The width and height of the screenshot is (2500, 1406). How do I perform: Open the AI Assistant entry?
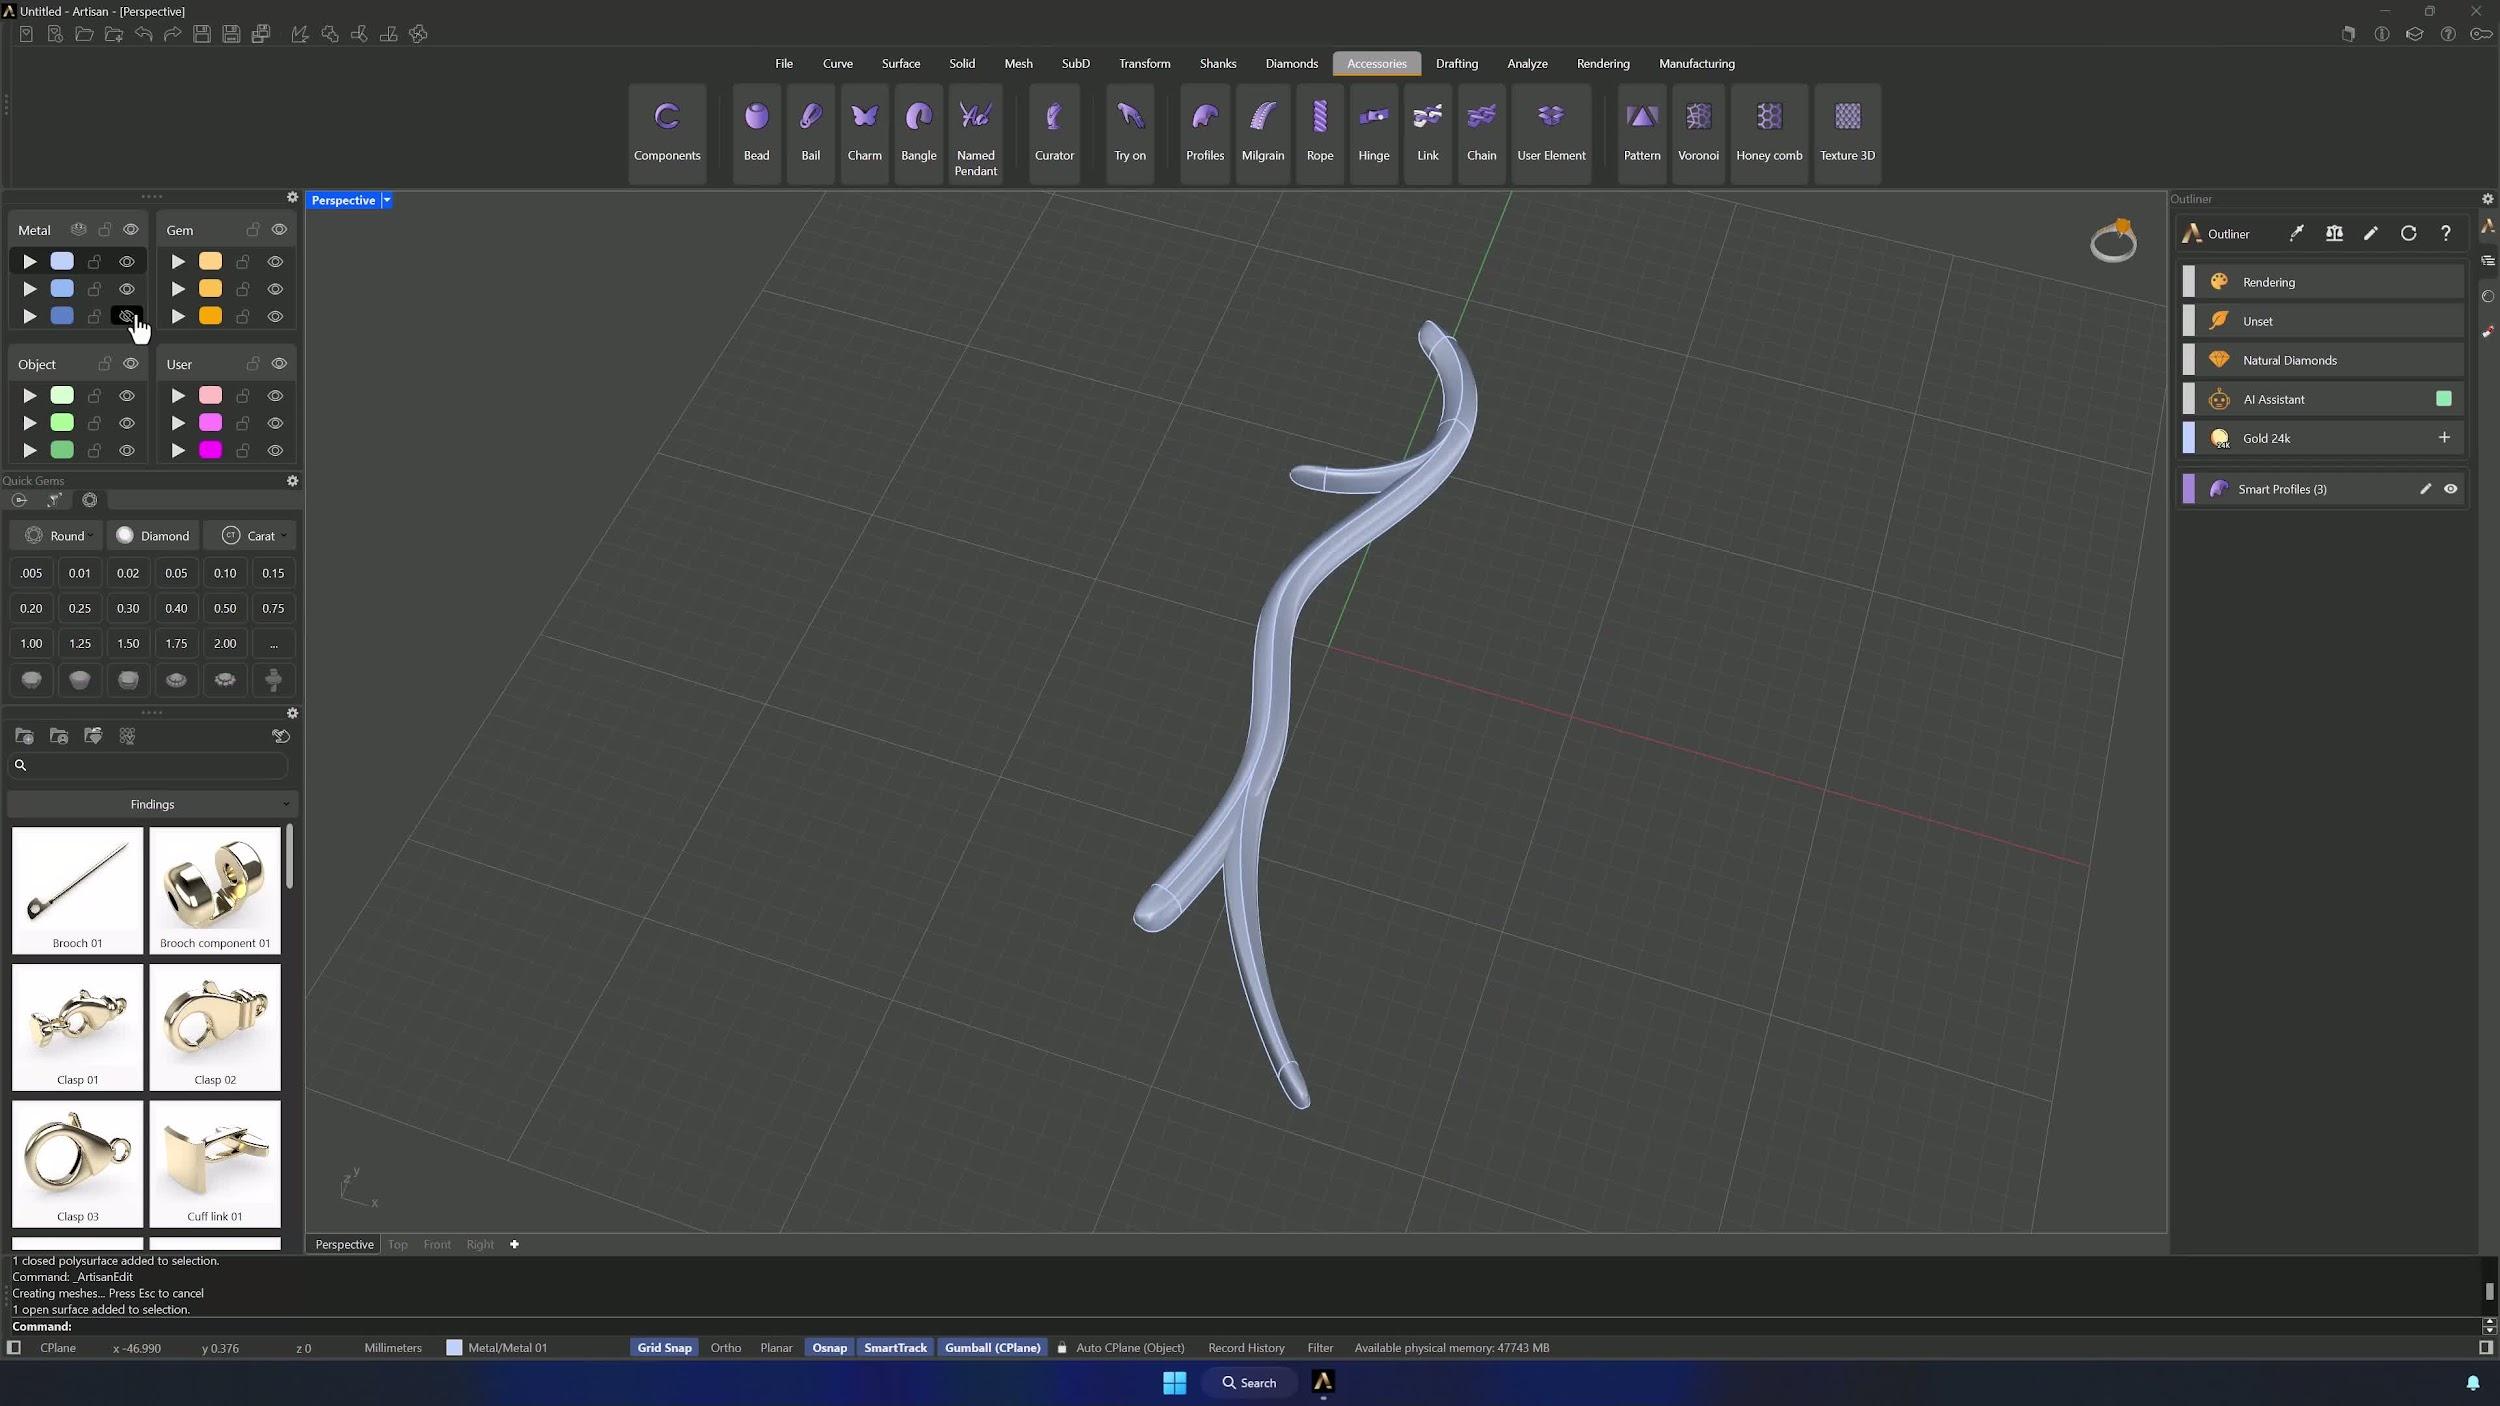pyautogui.click(x=2322, y=399)
